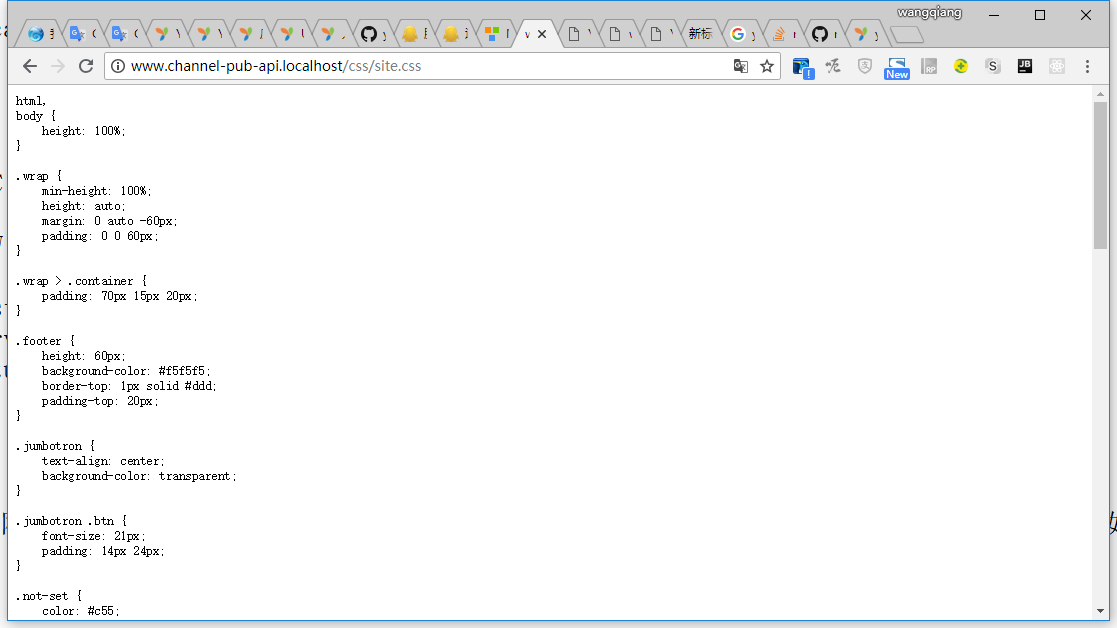The width and height of the screenshot is (1117, 628).
Task: Click the line 'min-height: 100%;'
Action: (x=96, y=191)
